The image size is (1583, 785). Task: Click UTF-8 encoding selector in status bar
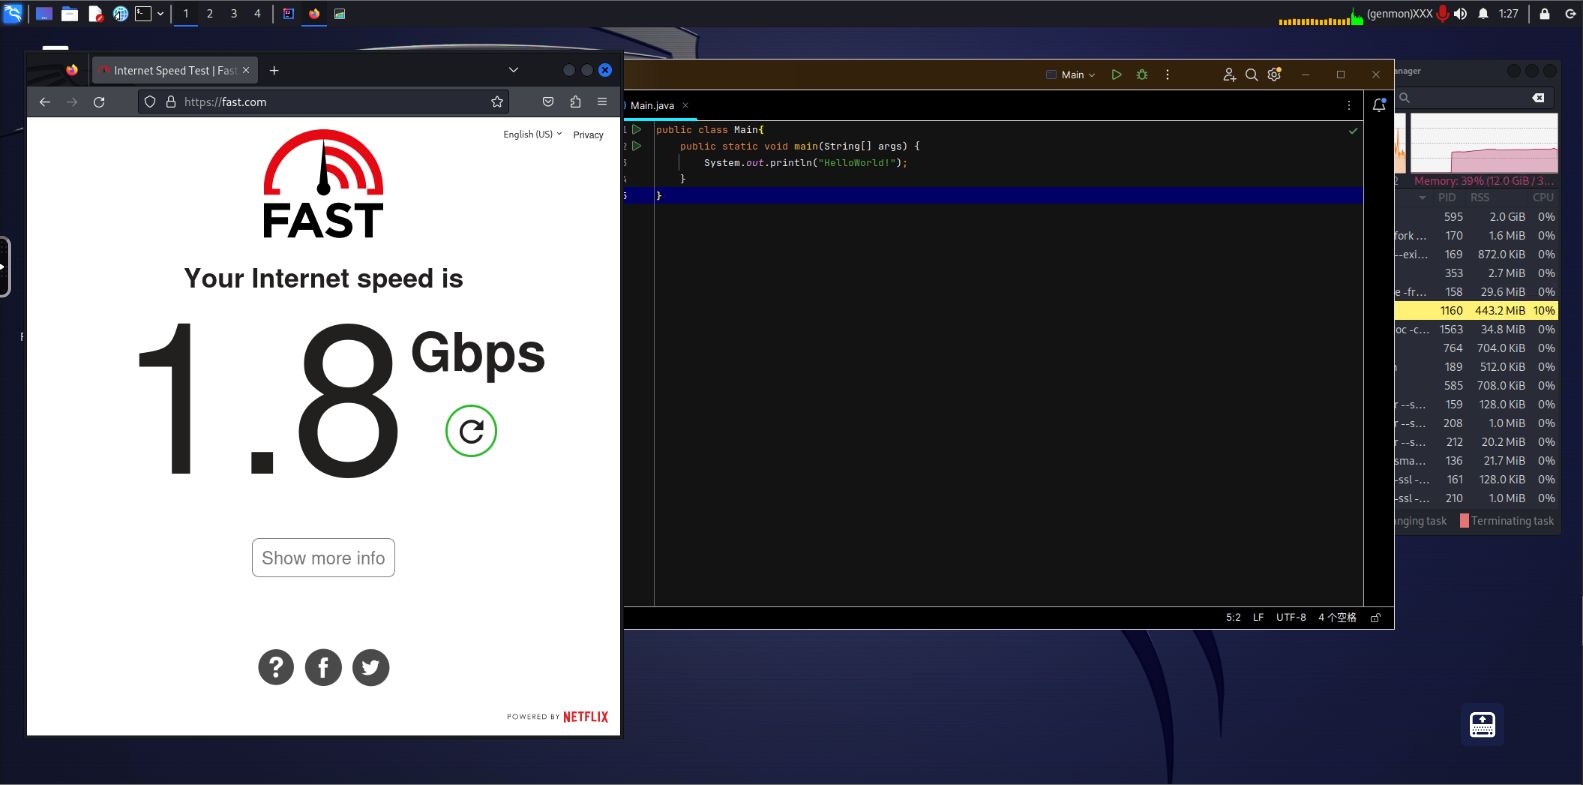click(x=1291, y=618)
